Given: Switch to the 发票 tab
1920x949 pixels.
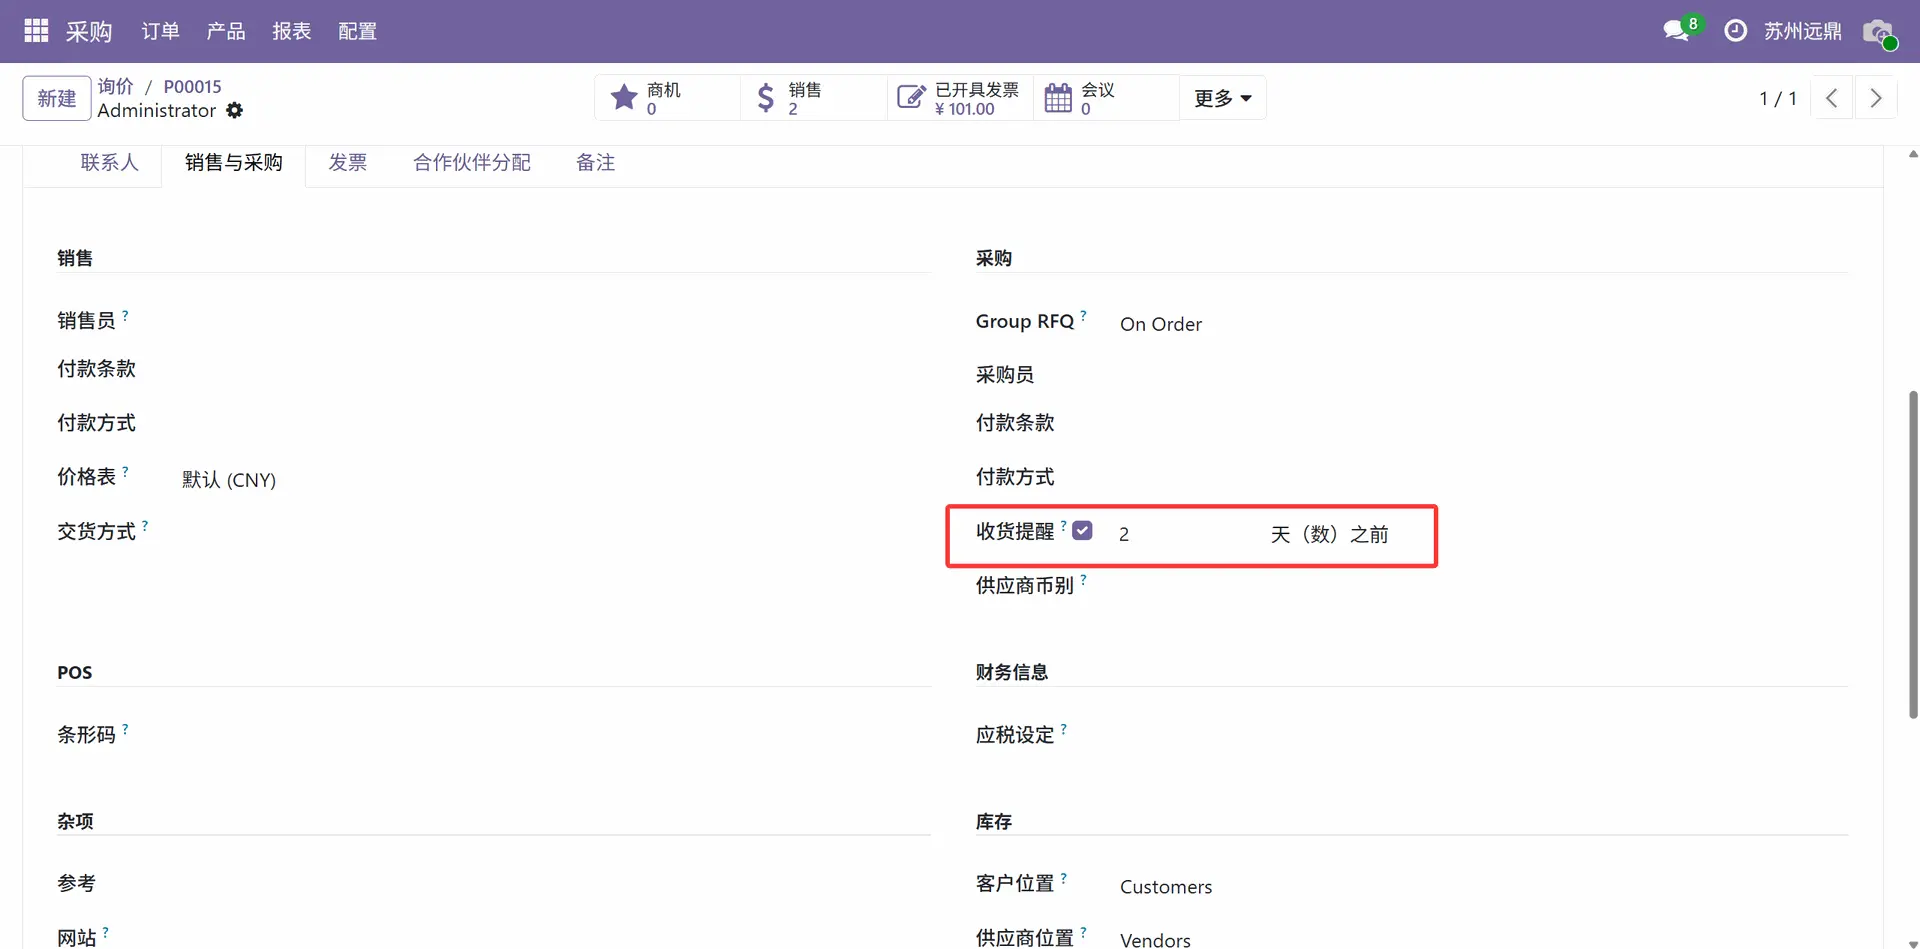Looking at the screenshot, I should [348, 163].
